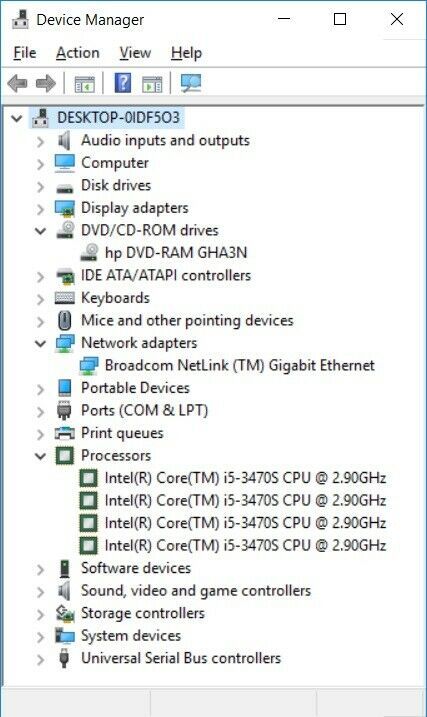
Task: Expand the Display adapters category
Action: click(41, 209)
